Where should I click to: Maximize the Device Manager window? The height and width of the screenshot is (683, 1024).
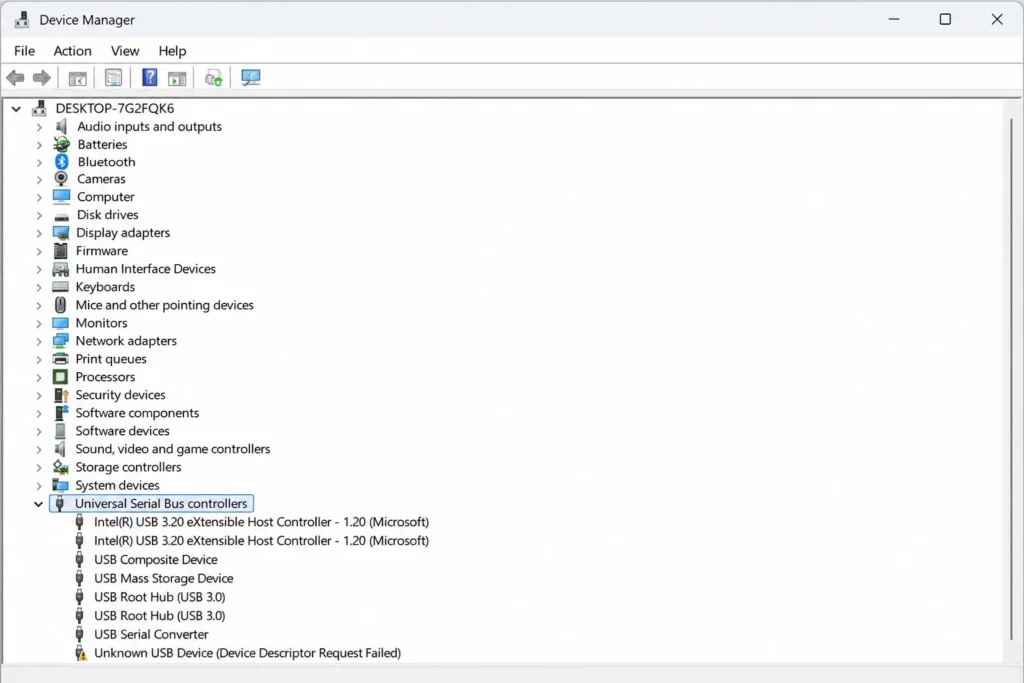click(x=945, y=20)
